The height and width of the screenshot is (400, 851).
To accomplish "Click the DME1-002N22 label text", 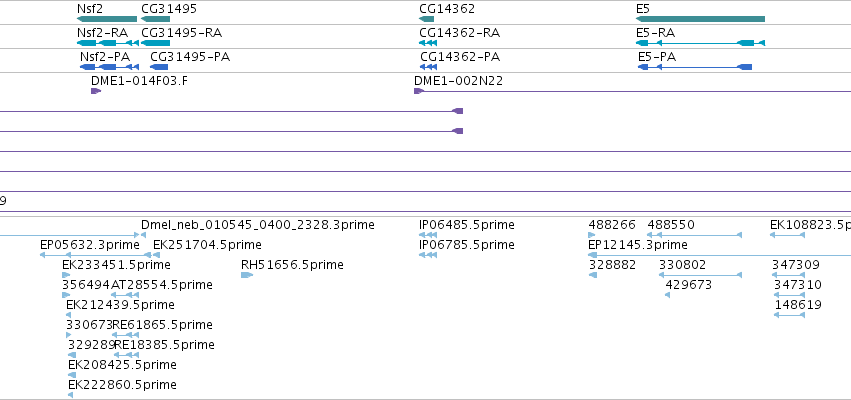I will (x=459, y=81).
